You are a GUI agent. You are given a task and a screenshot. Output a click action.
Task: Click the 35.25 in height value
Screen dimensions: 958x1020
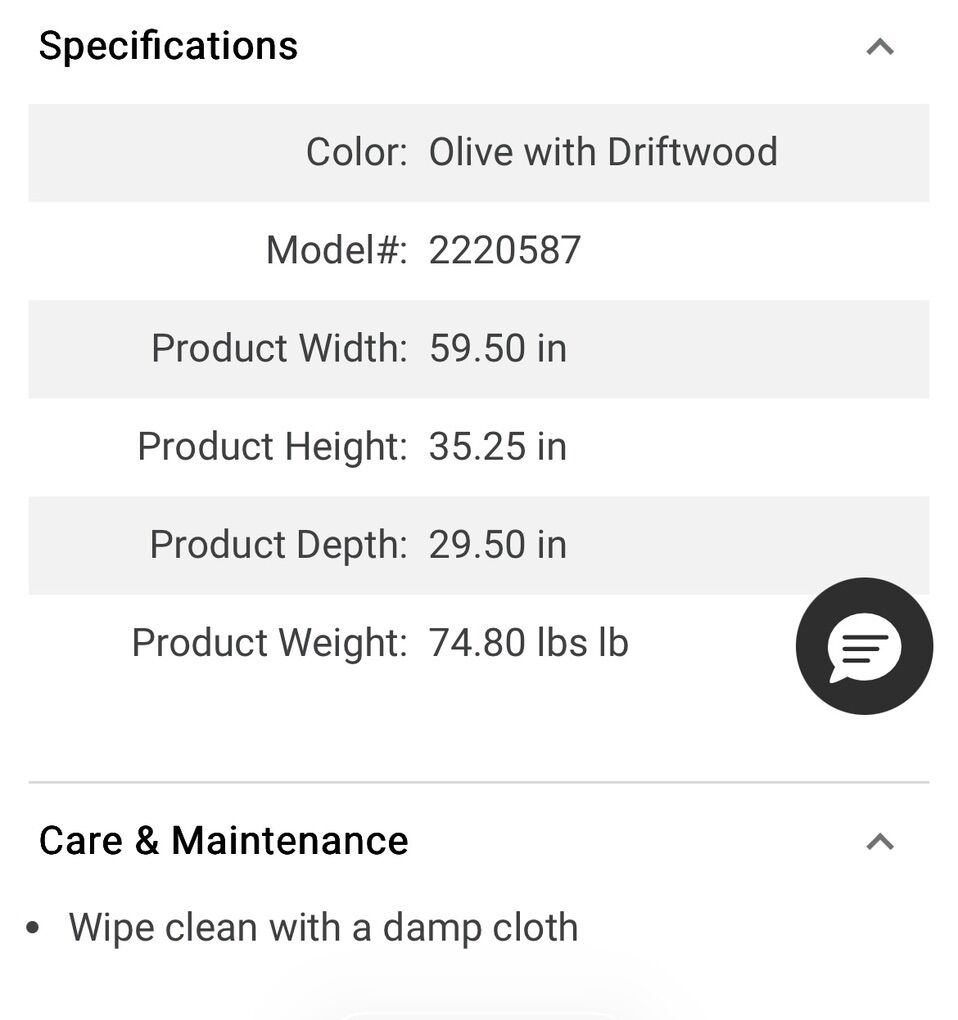(498, 446)
